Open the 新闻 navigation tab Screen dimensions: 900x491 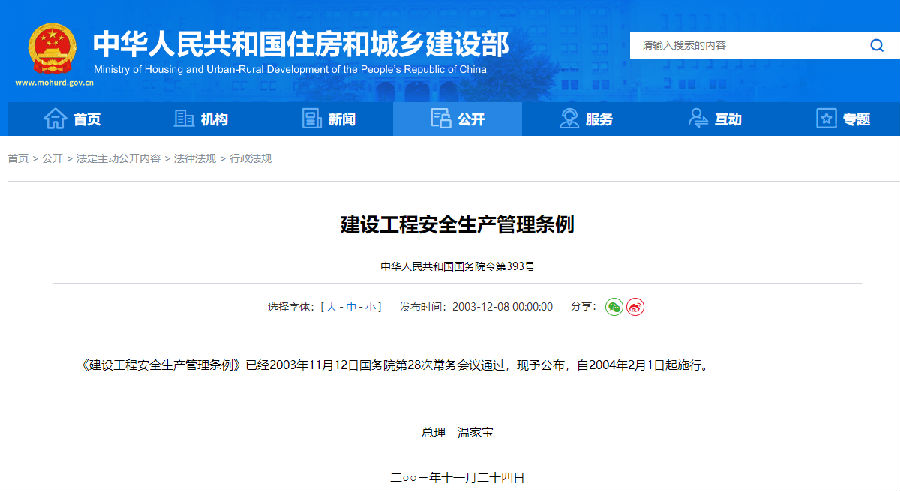coord(341,119)
